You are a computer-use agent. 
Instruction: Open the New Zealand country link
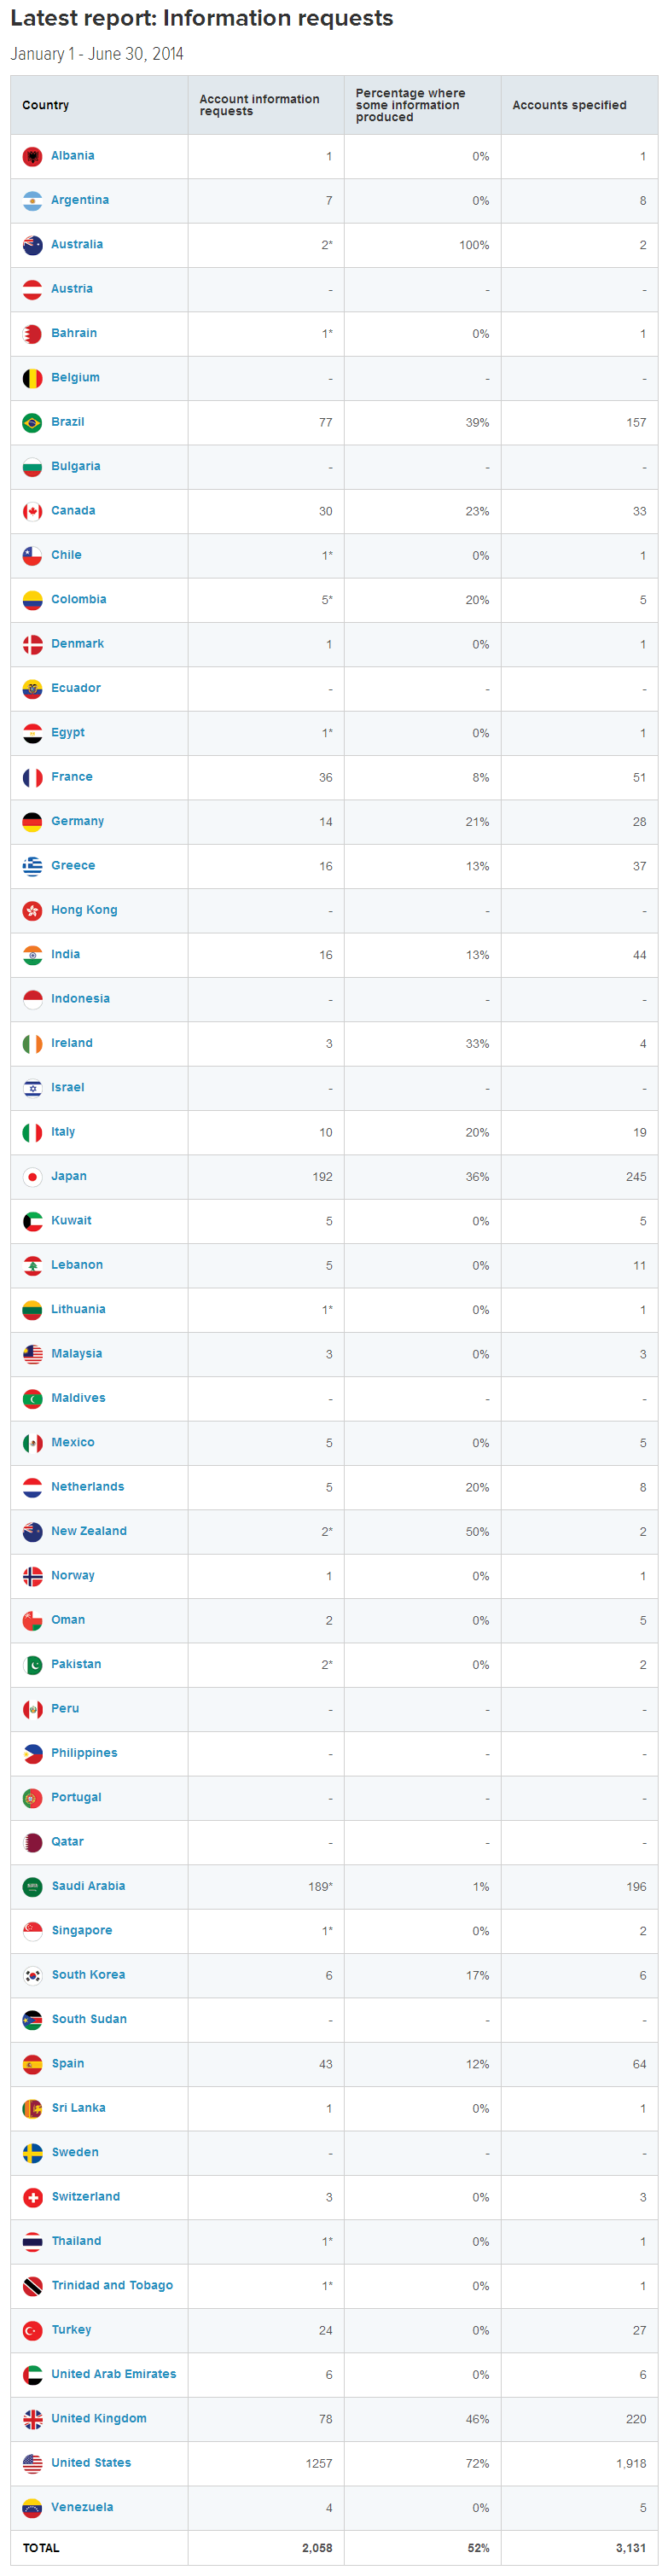88,1531
